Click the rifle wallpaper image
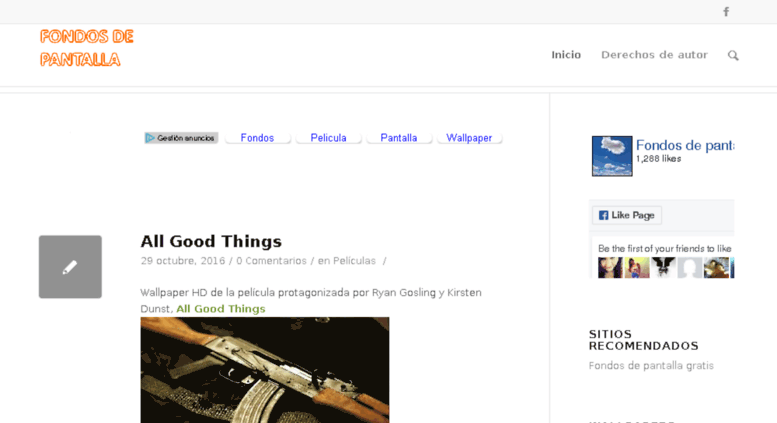Image resolution: width=777 pixels, height=423 pixels. point(265,370)
